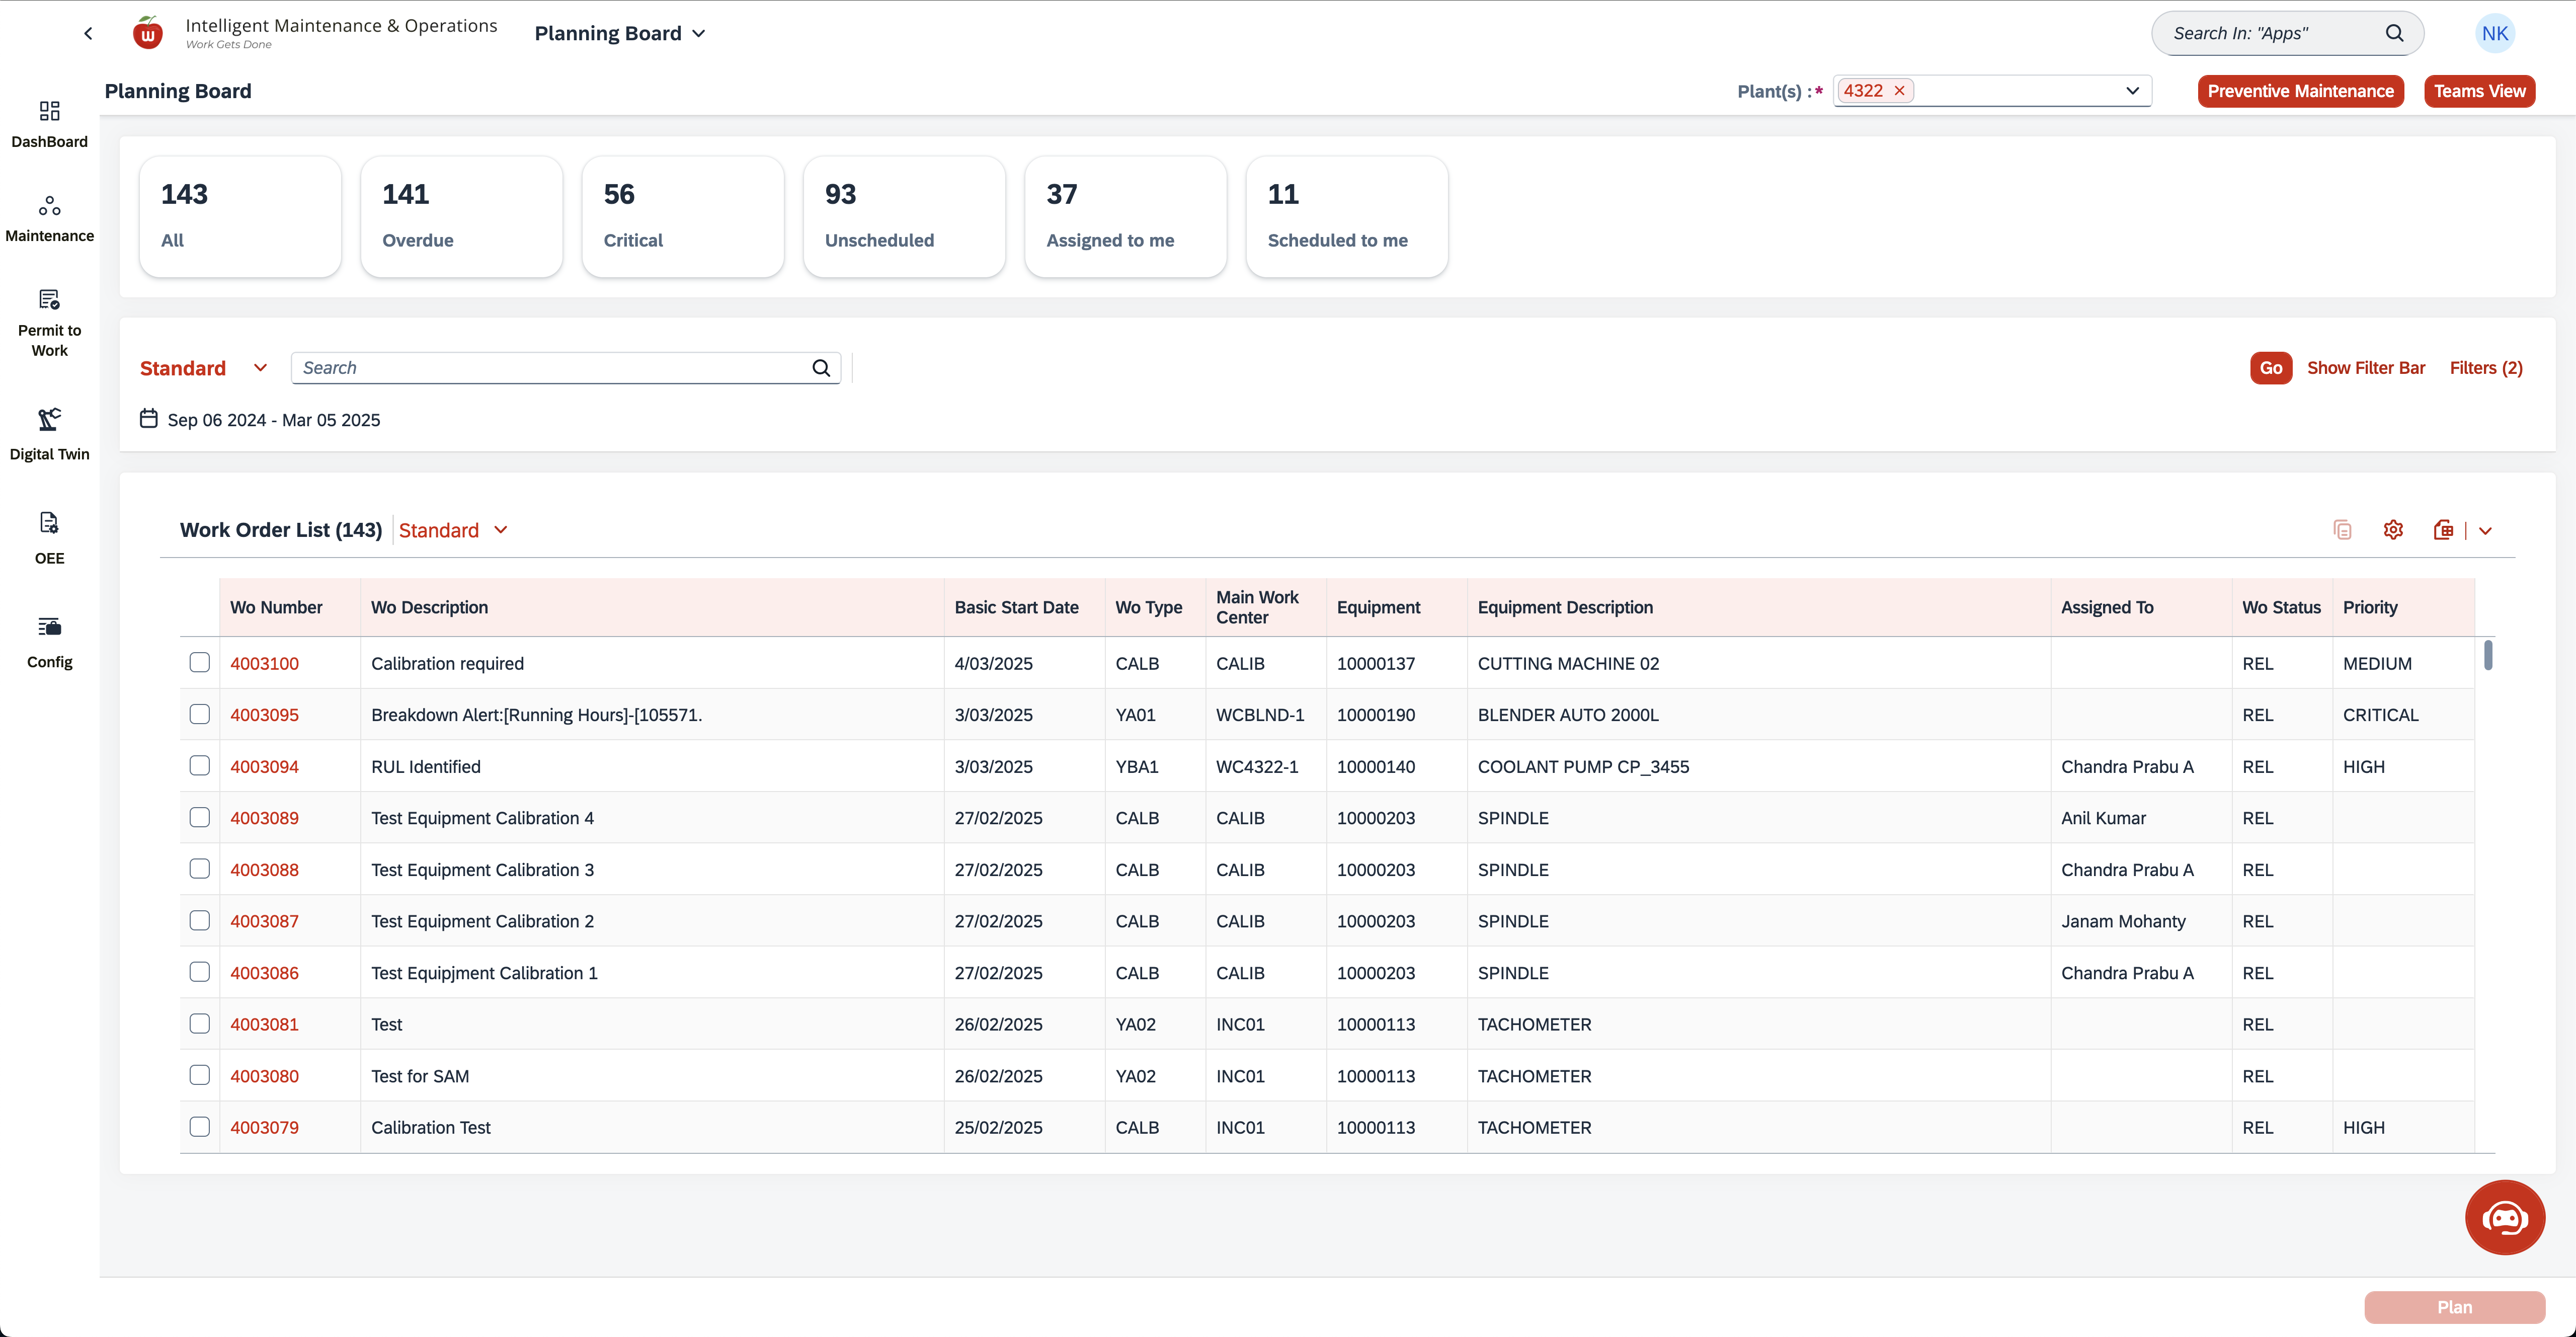Click the Wo Number column header
Viewport: 2576px width, 1337px height.
pyautogui.click(x=290, y=607)
